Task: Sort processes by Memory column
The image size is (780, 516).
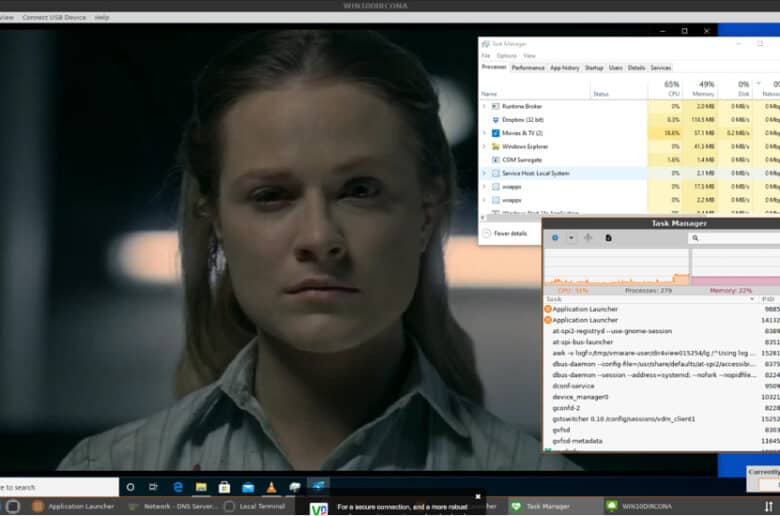Action: point(700,89)
